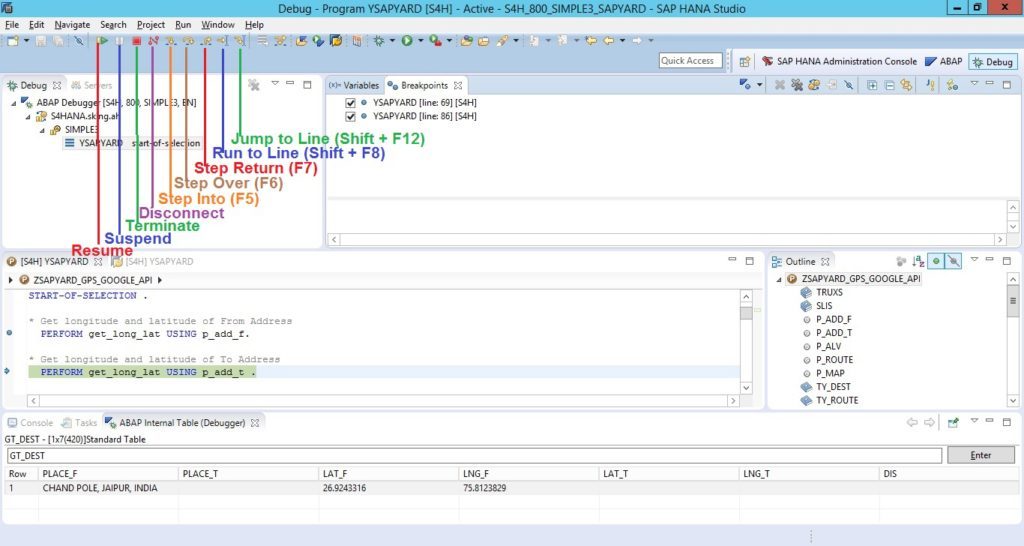Image resolution: width=1024 pixels, height=546 pixels.
Task: Toggle breakpoint marker at first PERFORM line
Action: point(9,333)
